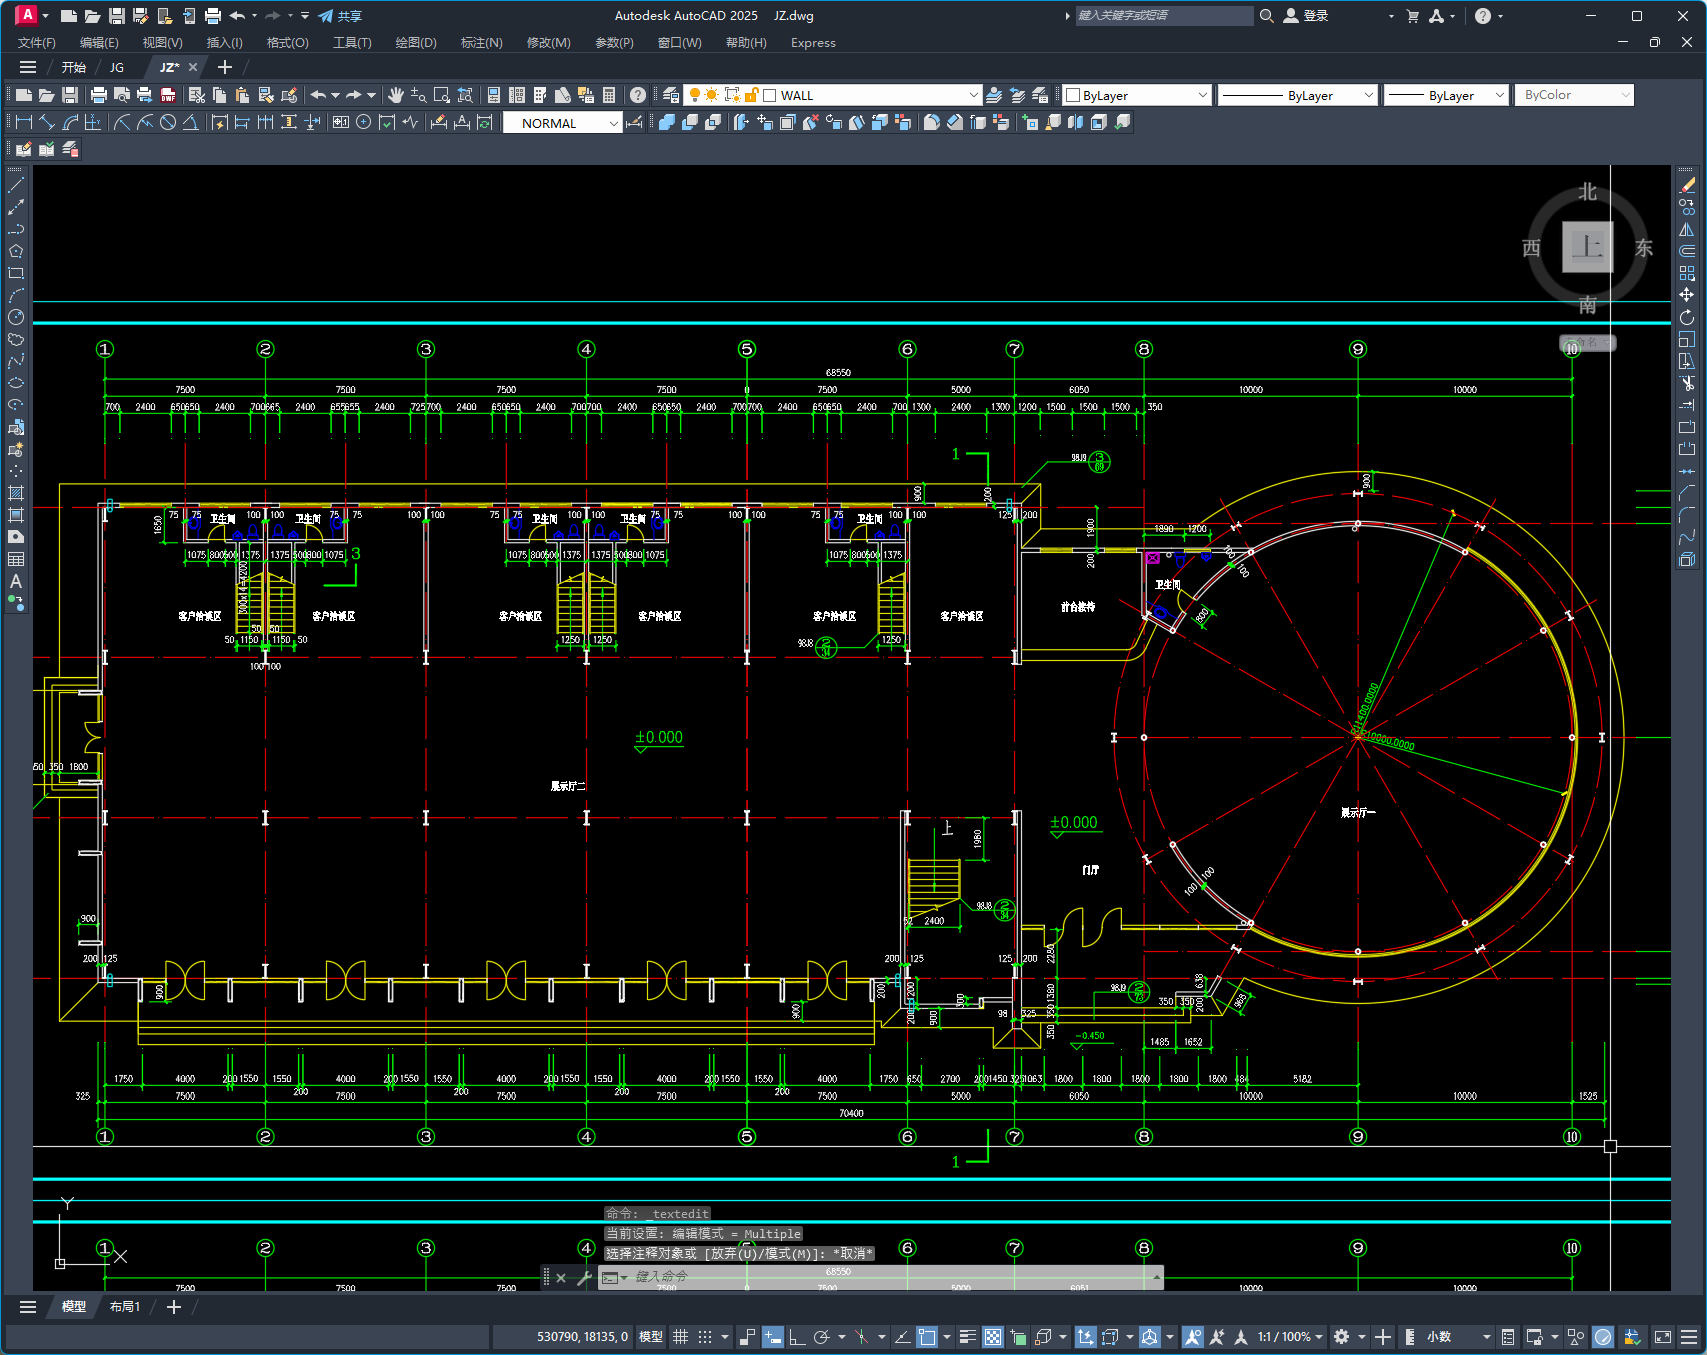Viewport: 1707px width, 1355px height.
Task: Toggle ortho mode in status bar
Action: pos(797,1337)
